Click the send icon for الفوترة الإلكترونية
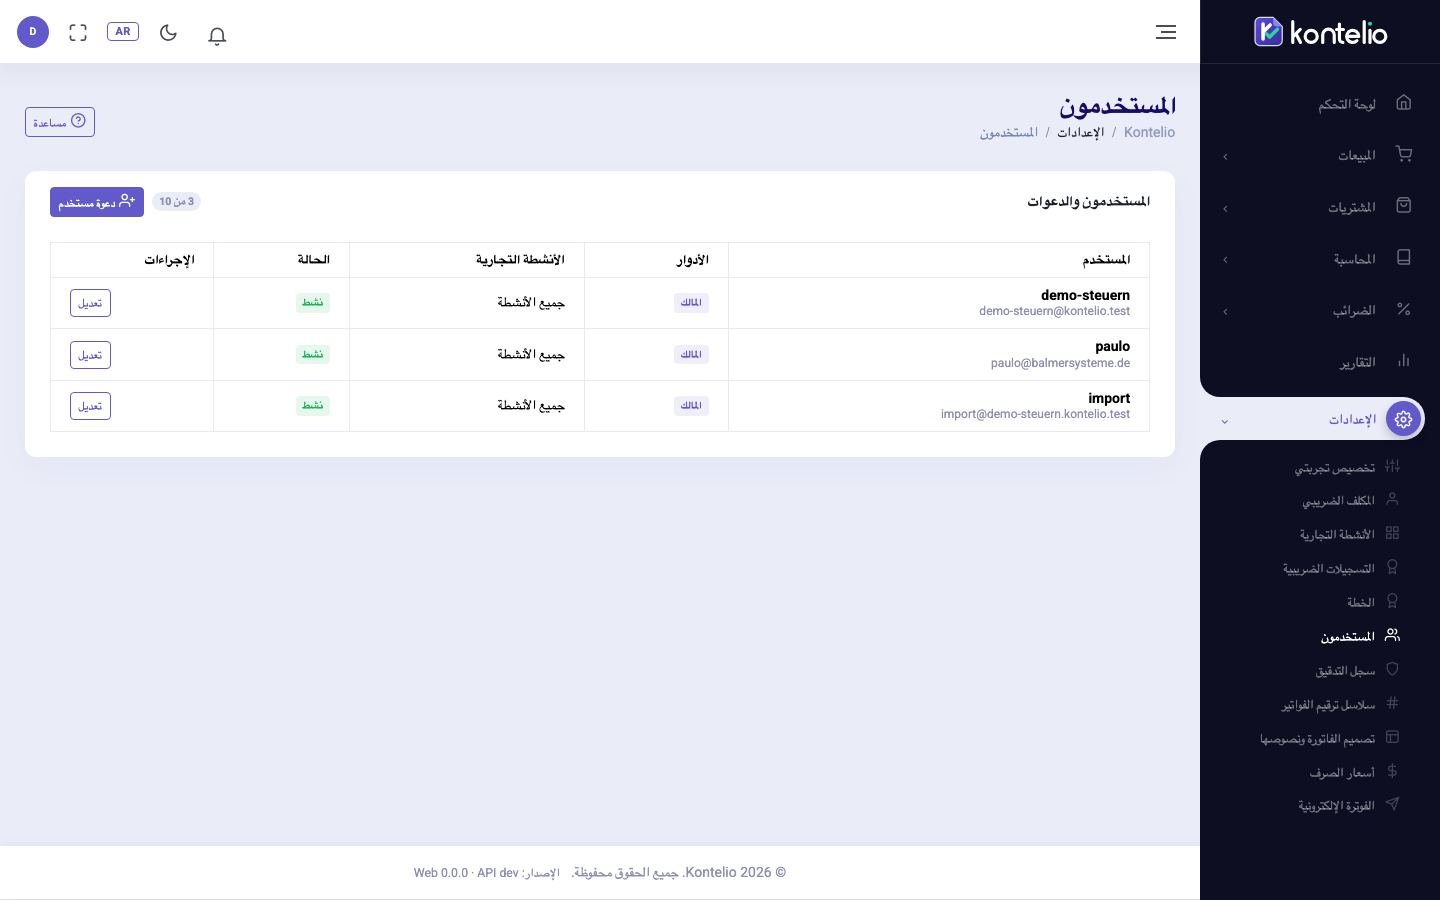Screen dimensions: 1440x900 click(1392, 804)
